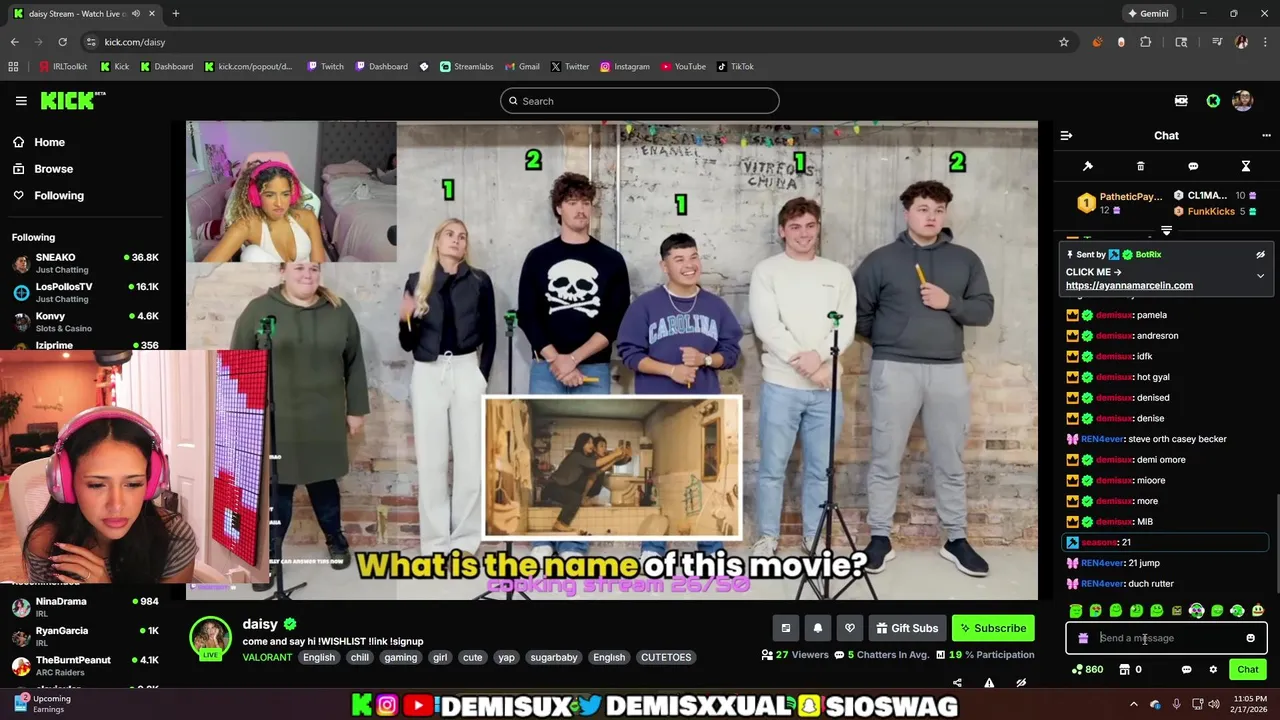Click the sugarbaby tag
Screen dimensions: 1280x720
coord(553,657)
